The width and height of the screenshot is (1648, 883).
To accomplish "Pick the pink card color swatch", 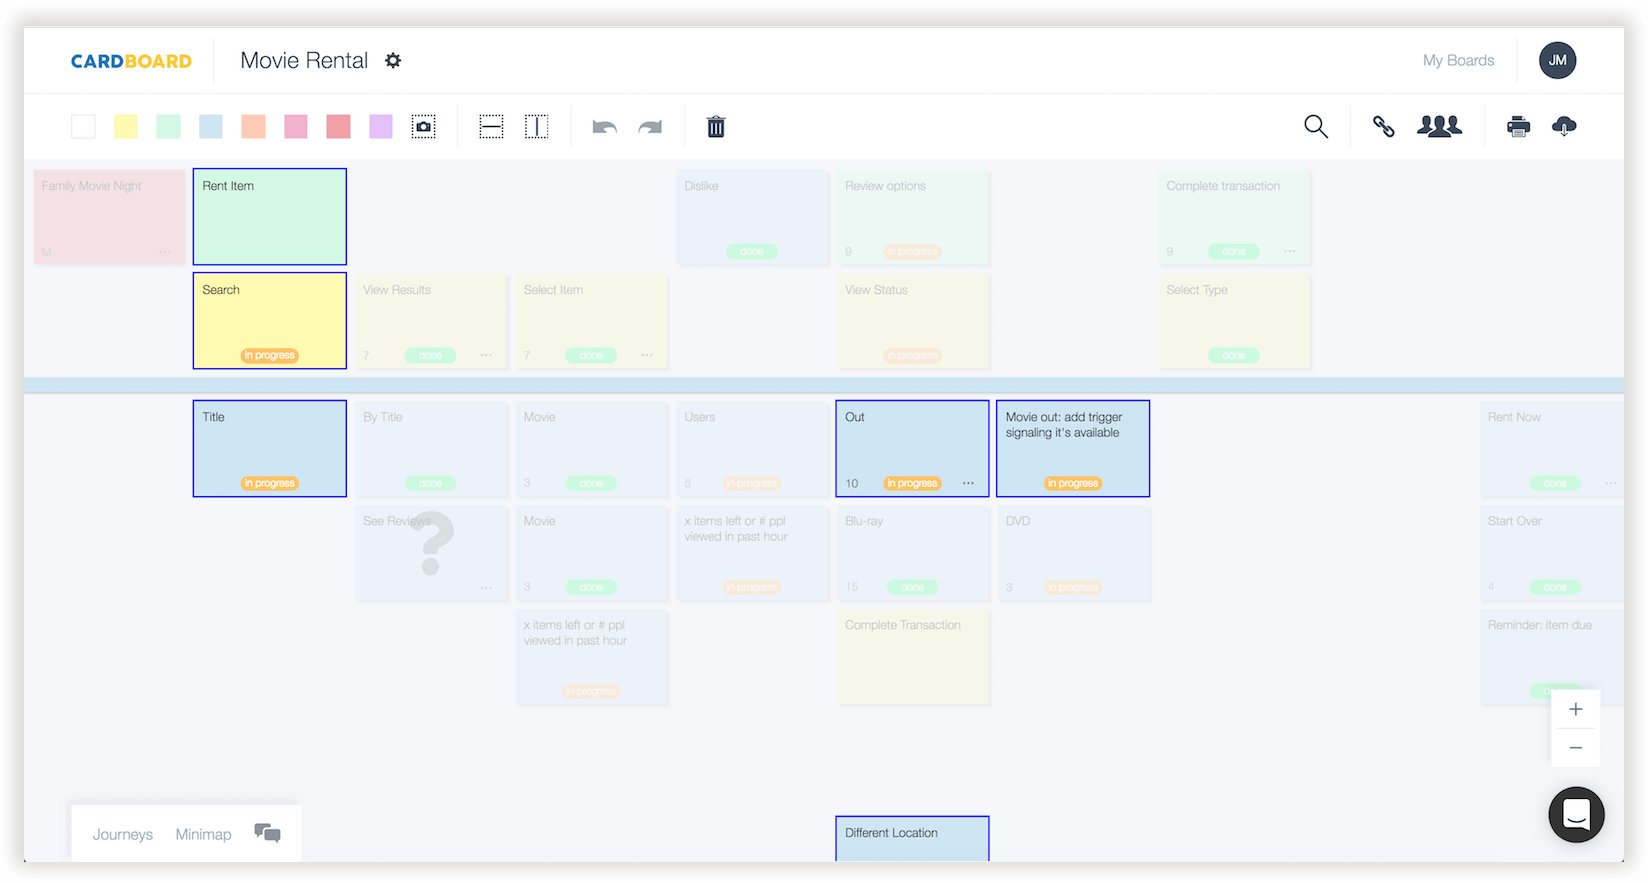I will coord(296,126).
